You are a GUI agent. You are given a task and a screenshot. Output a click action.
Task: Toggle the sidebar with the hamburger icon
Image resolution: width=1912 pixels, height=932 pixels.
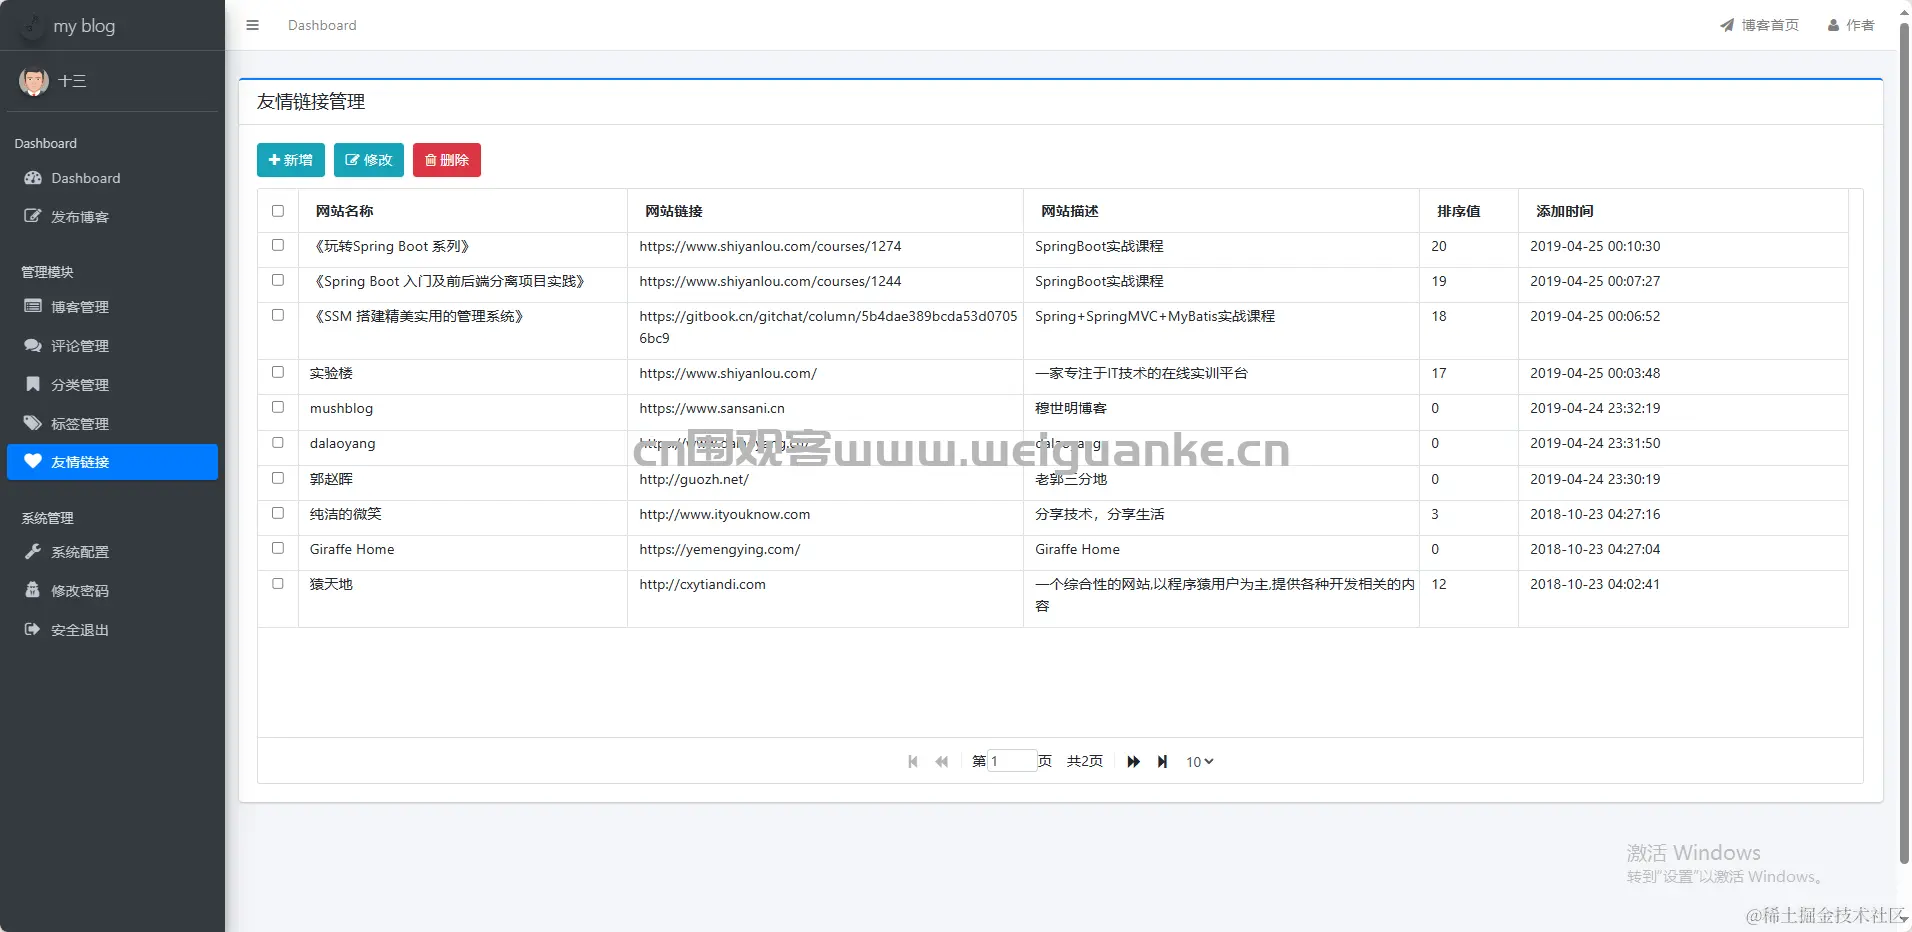252,25
